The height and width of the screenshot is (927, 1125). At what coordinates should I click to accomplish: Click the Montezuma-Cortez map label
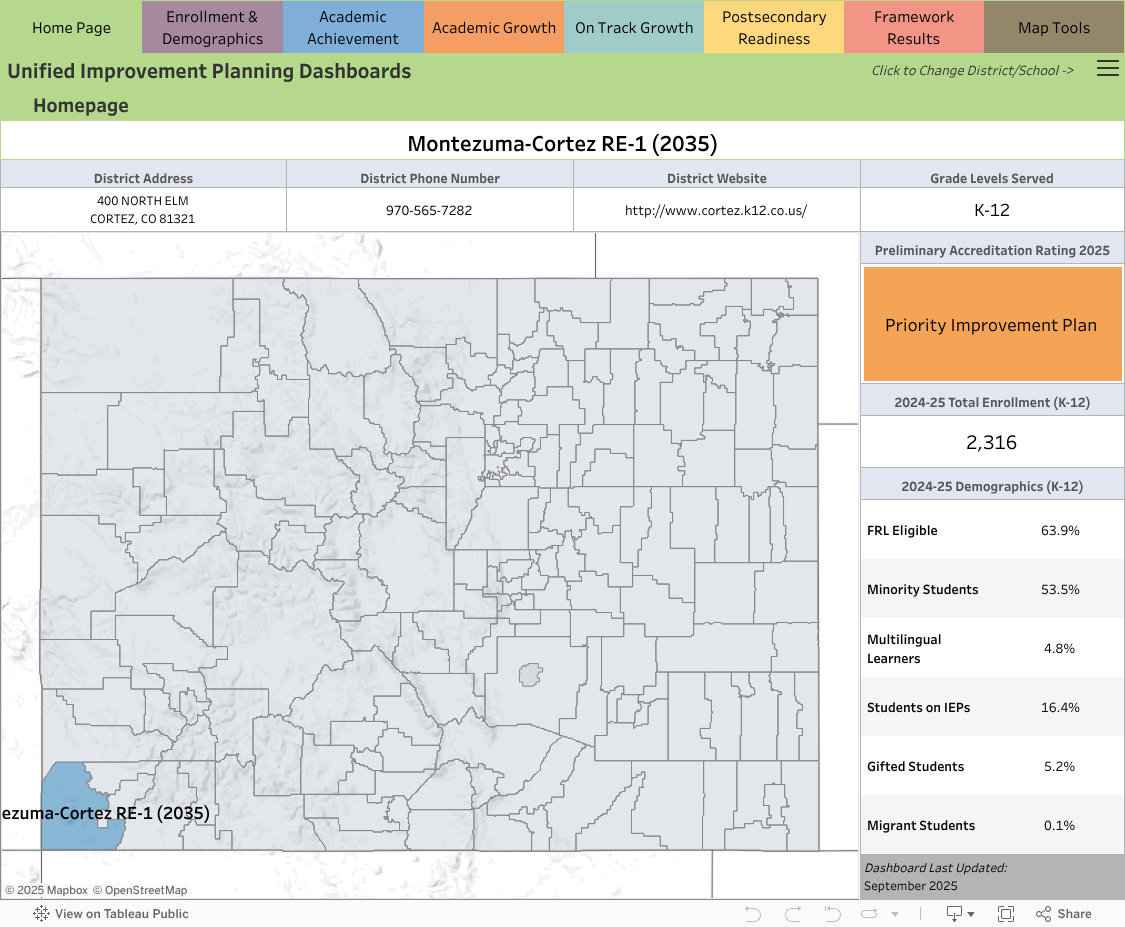(x=105, y=813)
